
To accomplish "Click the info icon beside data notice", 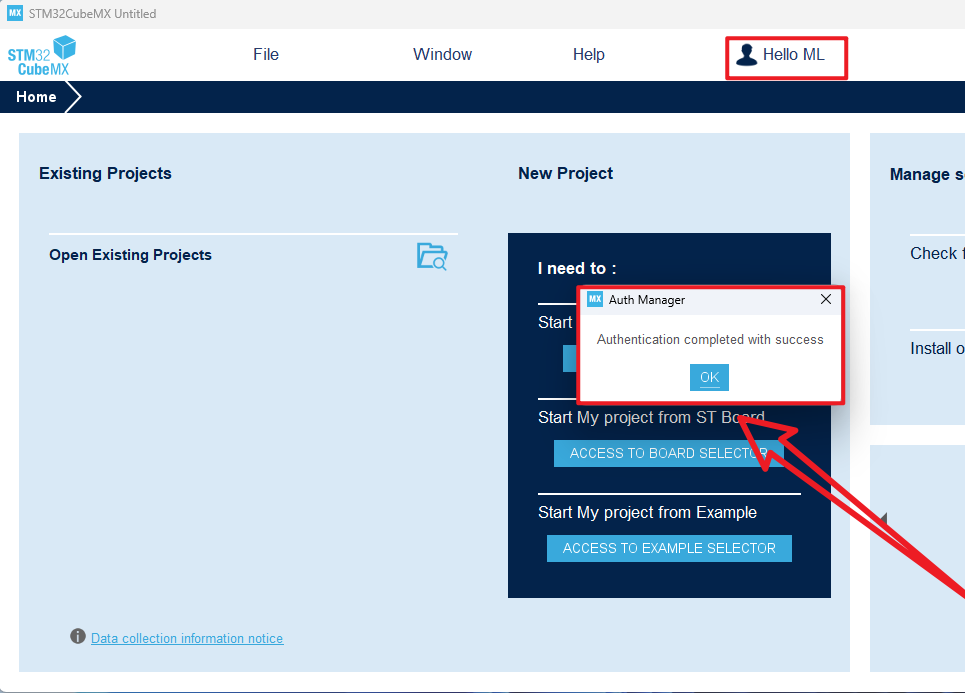I will tap(78, 636).
